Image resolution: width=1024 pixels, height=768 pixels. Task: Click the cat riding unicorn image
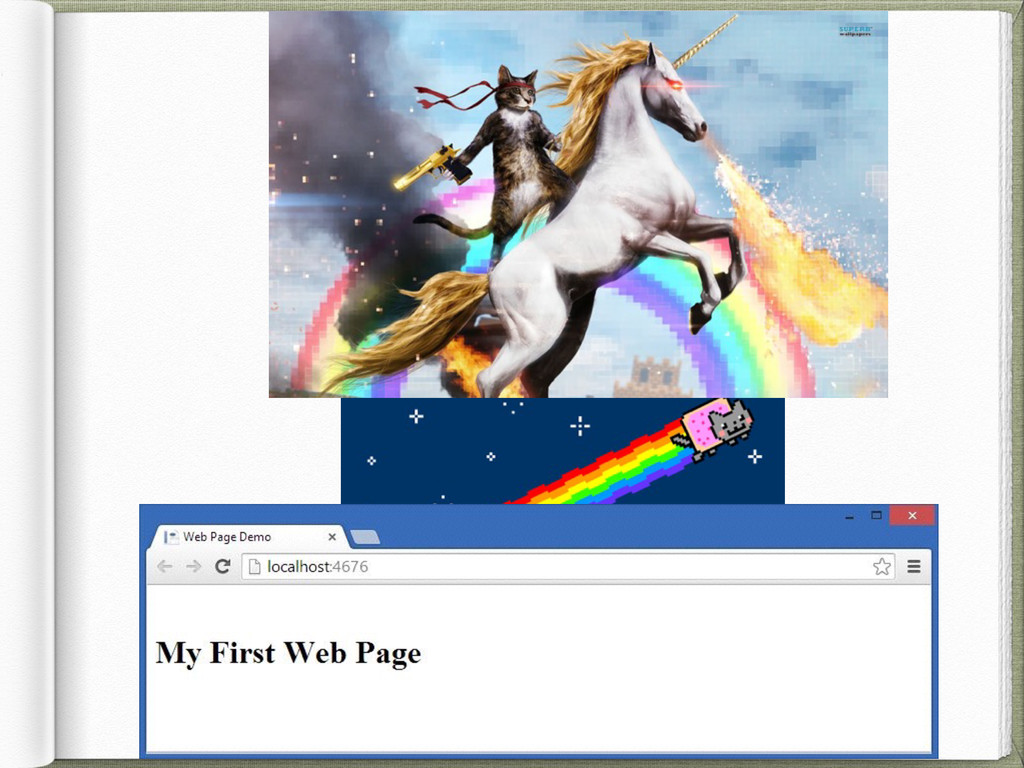coord(578,204)
